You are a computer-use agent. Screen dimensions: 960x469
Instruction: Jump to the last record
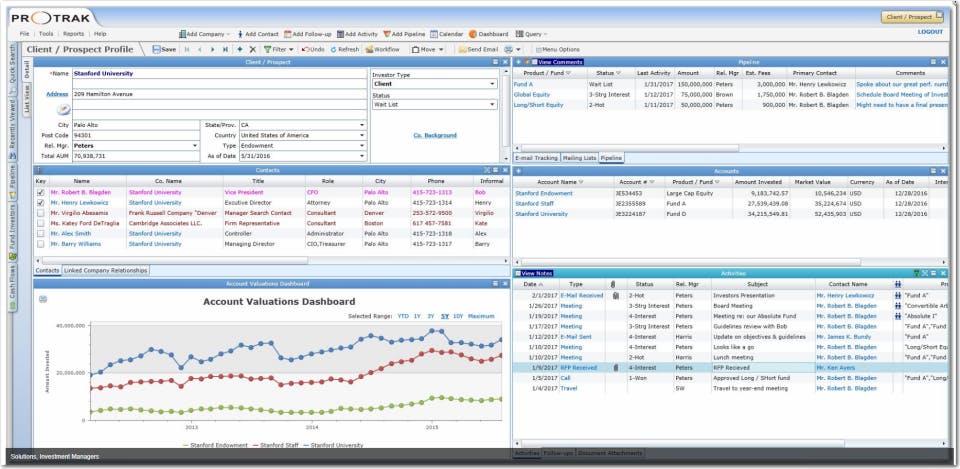[225, 50]
